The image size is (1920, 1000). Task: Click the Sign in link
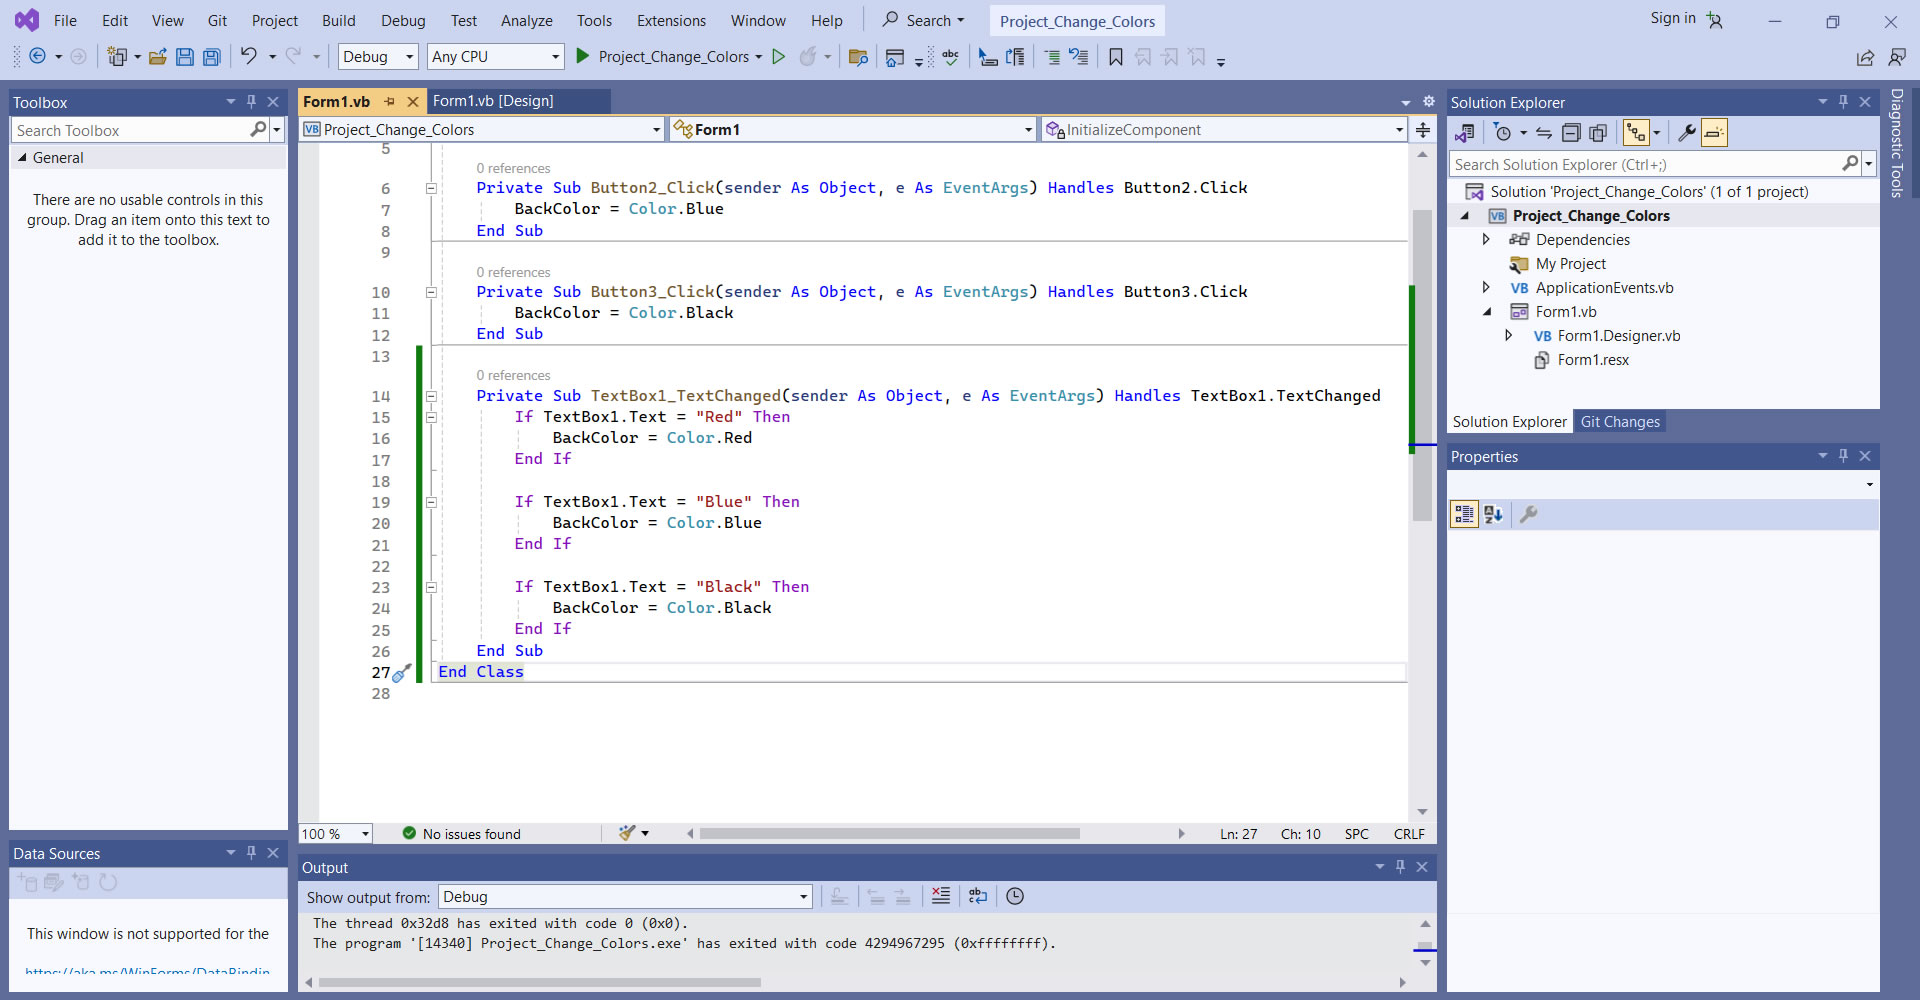point(1672,19)
